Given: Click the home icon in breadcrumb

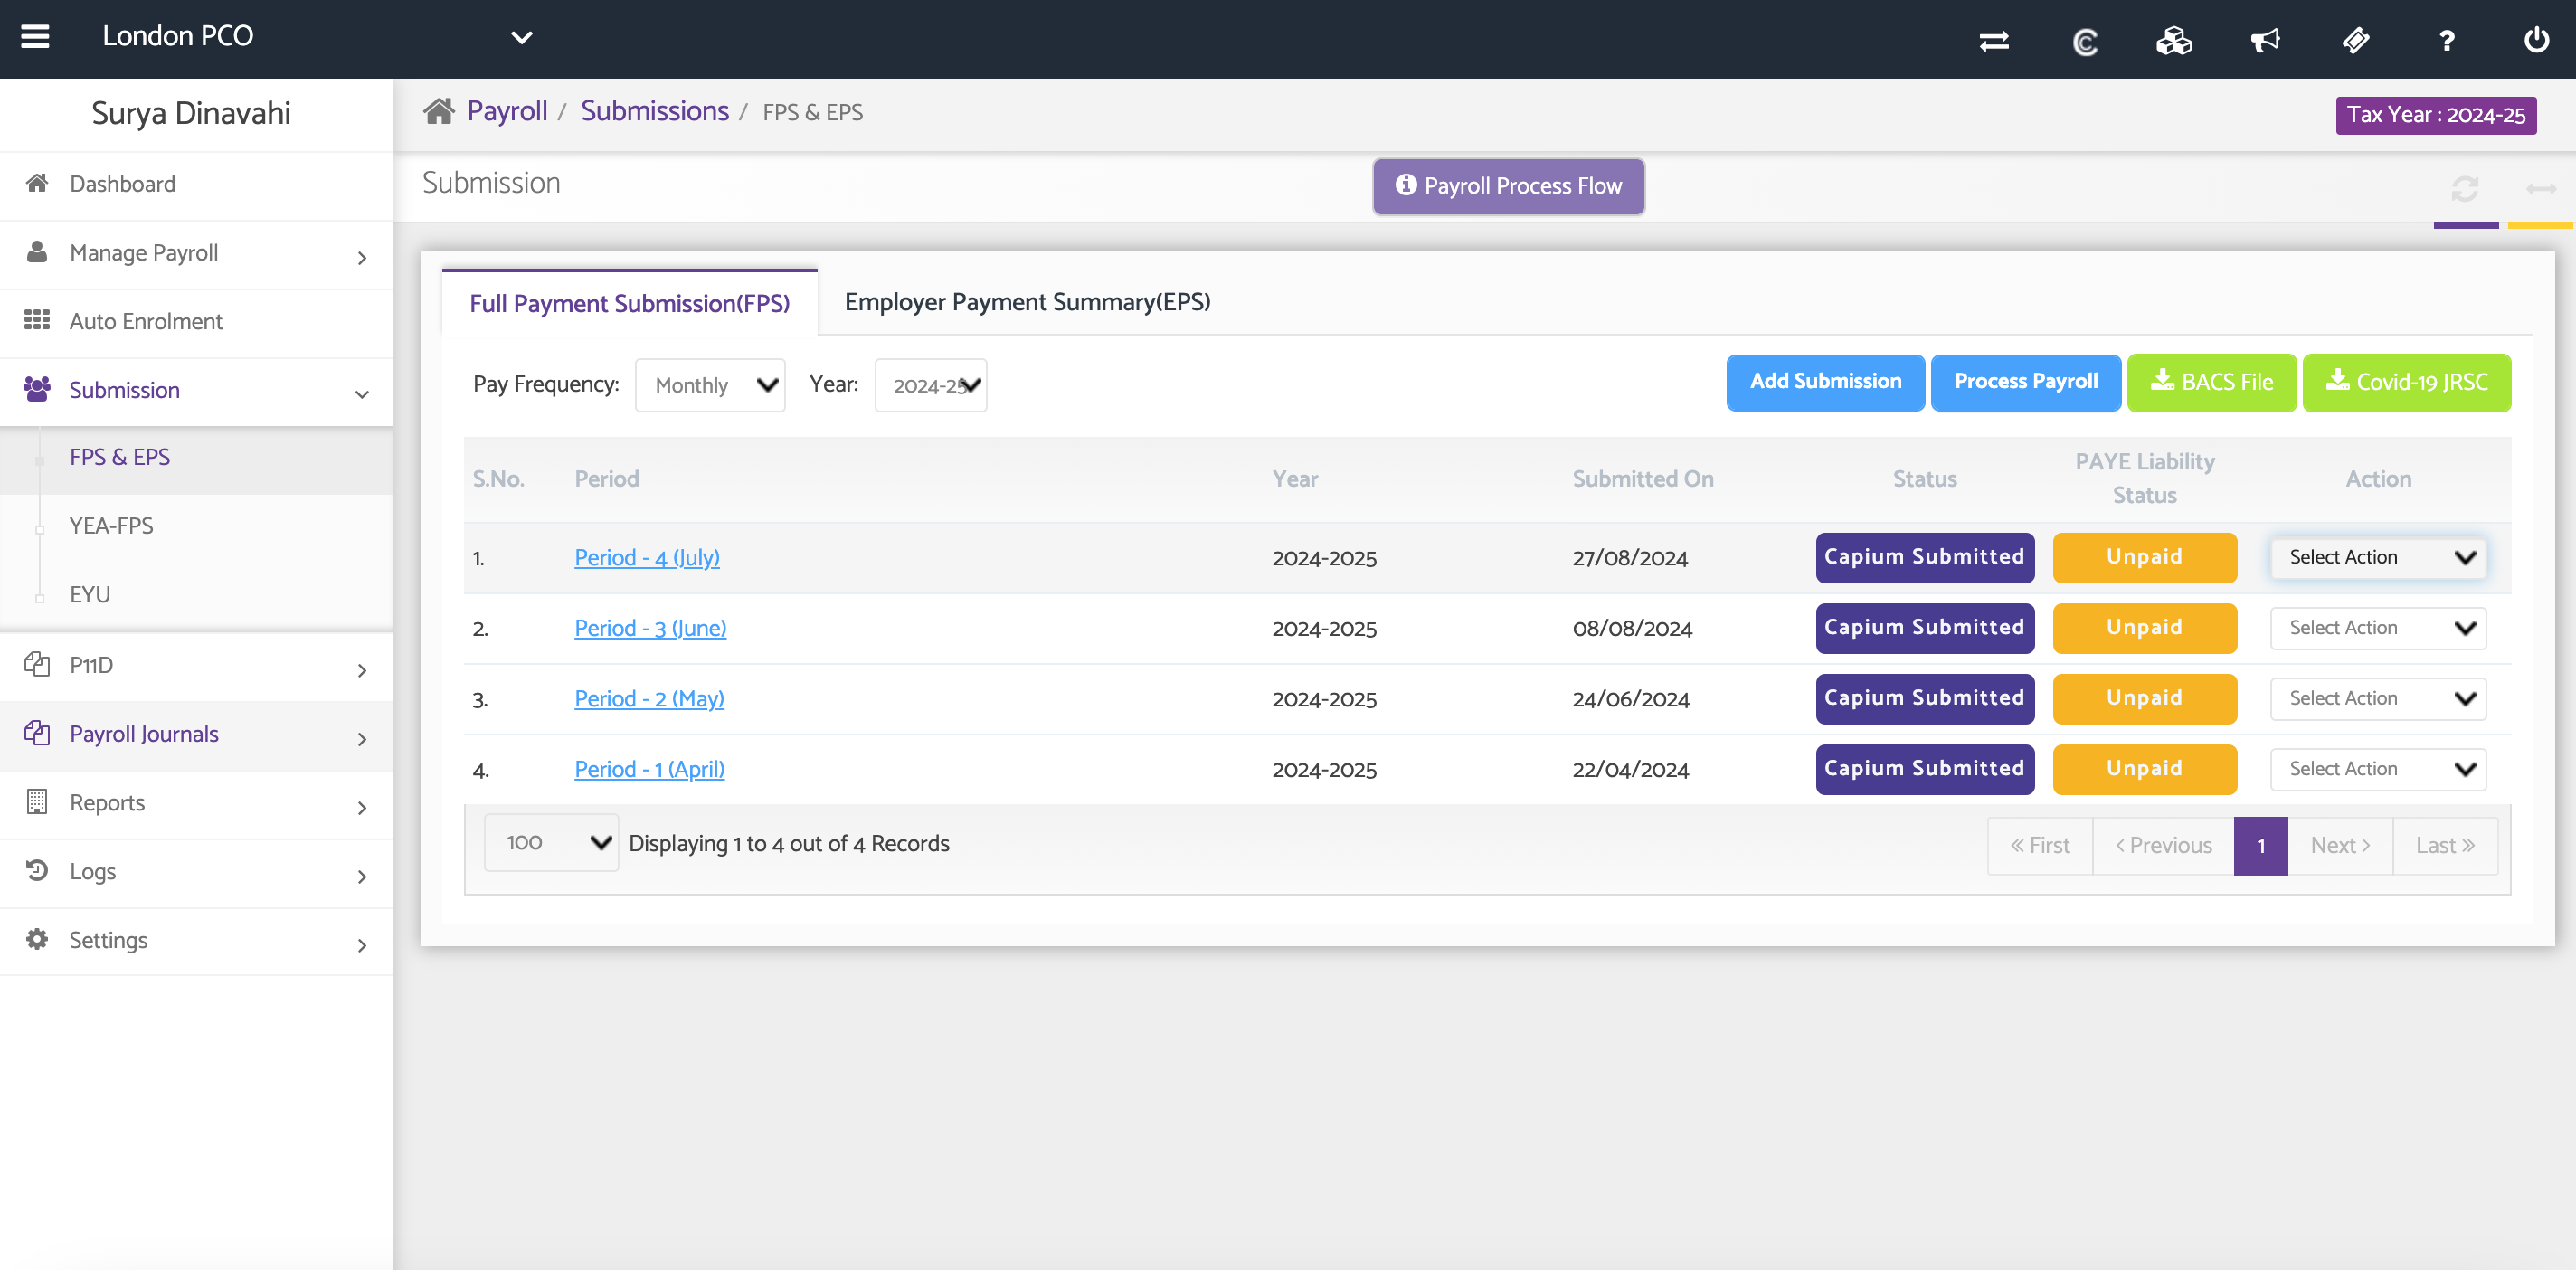Looking at the screenshot, I should coord(438,111).
